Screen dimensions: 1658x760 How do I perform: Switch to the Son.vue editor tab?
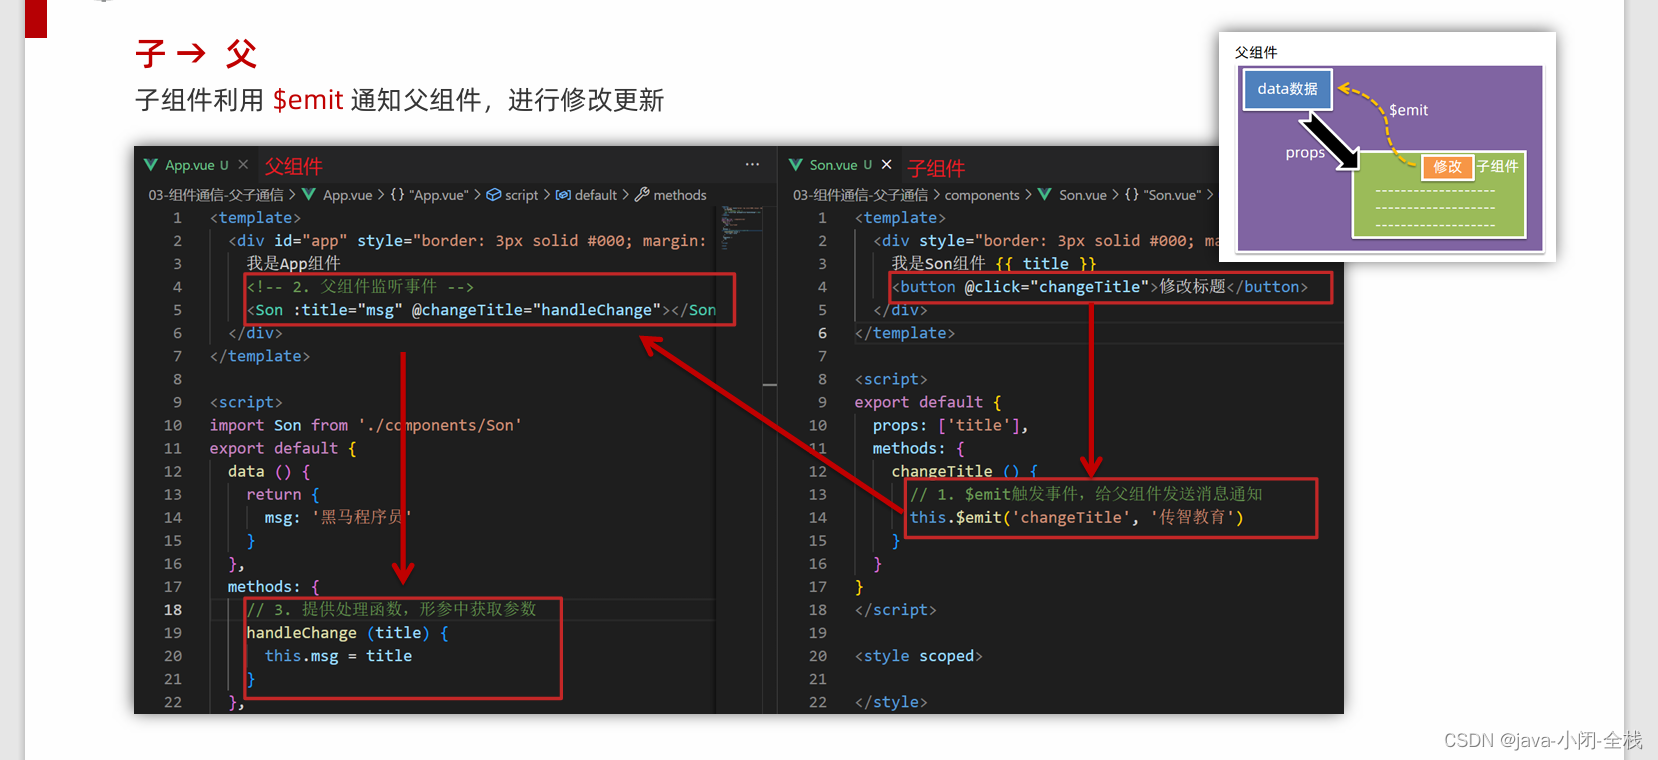pos(840,165)
